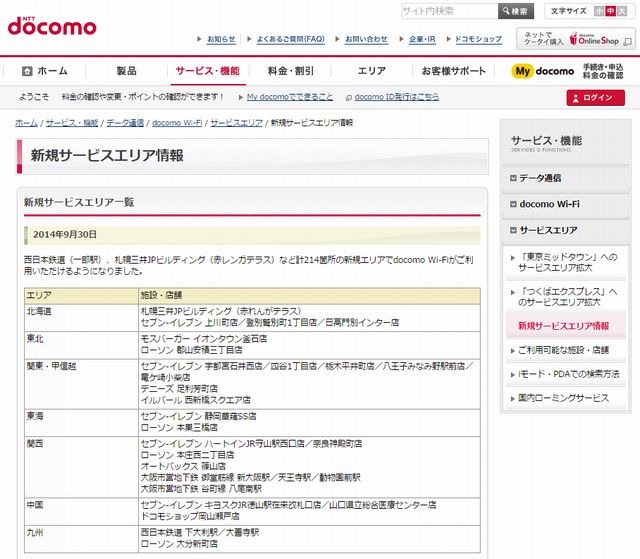Click the ローソン 大分新町店 entry

click(179, 543)
